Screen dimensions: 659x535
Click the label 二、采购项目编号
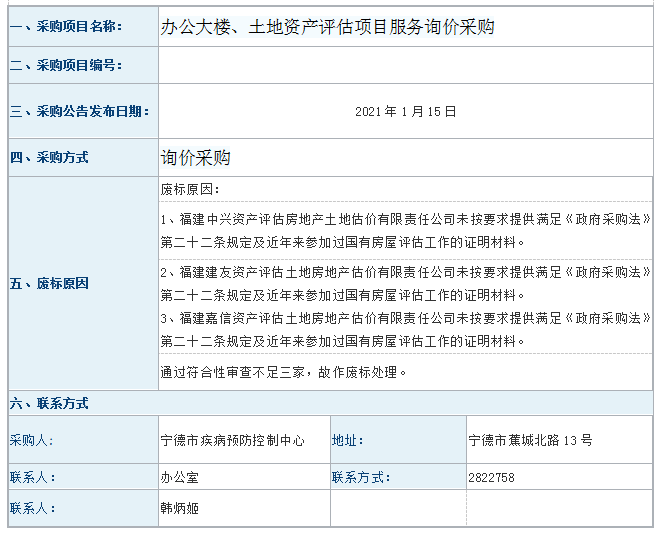pos(66,65)
